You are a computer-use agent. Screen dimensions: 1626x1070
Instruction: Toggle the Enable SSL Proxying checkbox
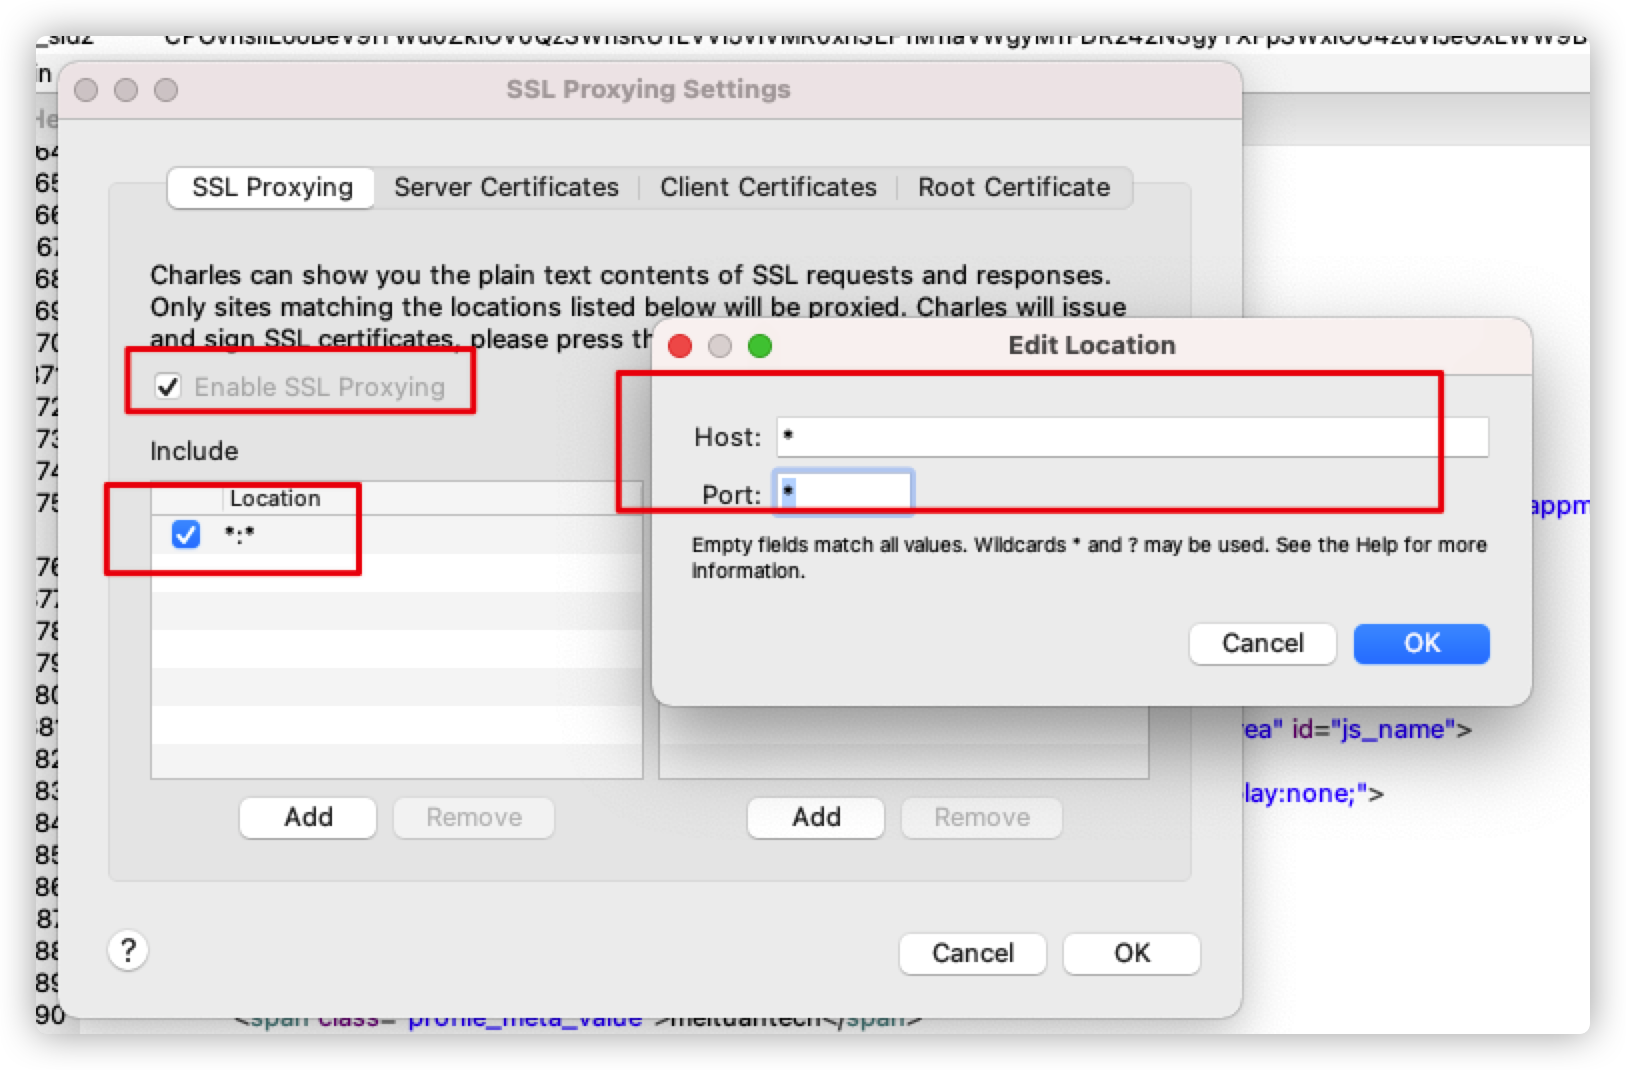[x=168, y=386]
